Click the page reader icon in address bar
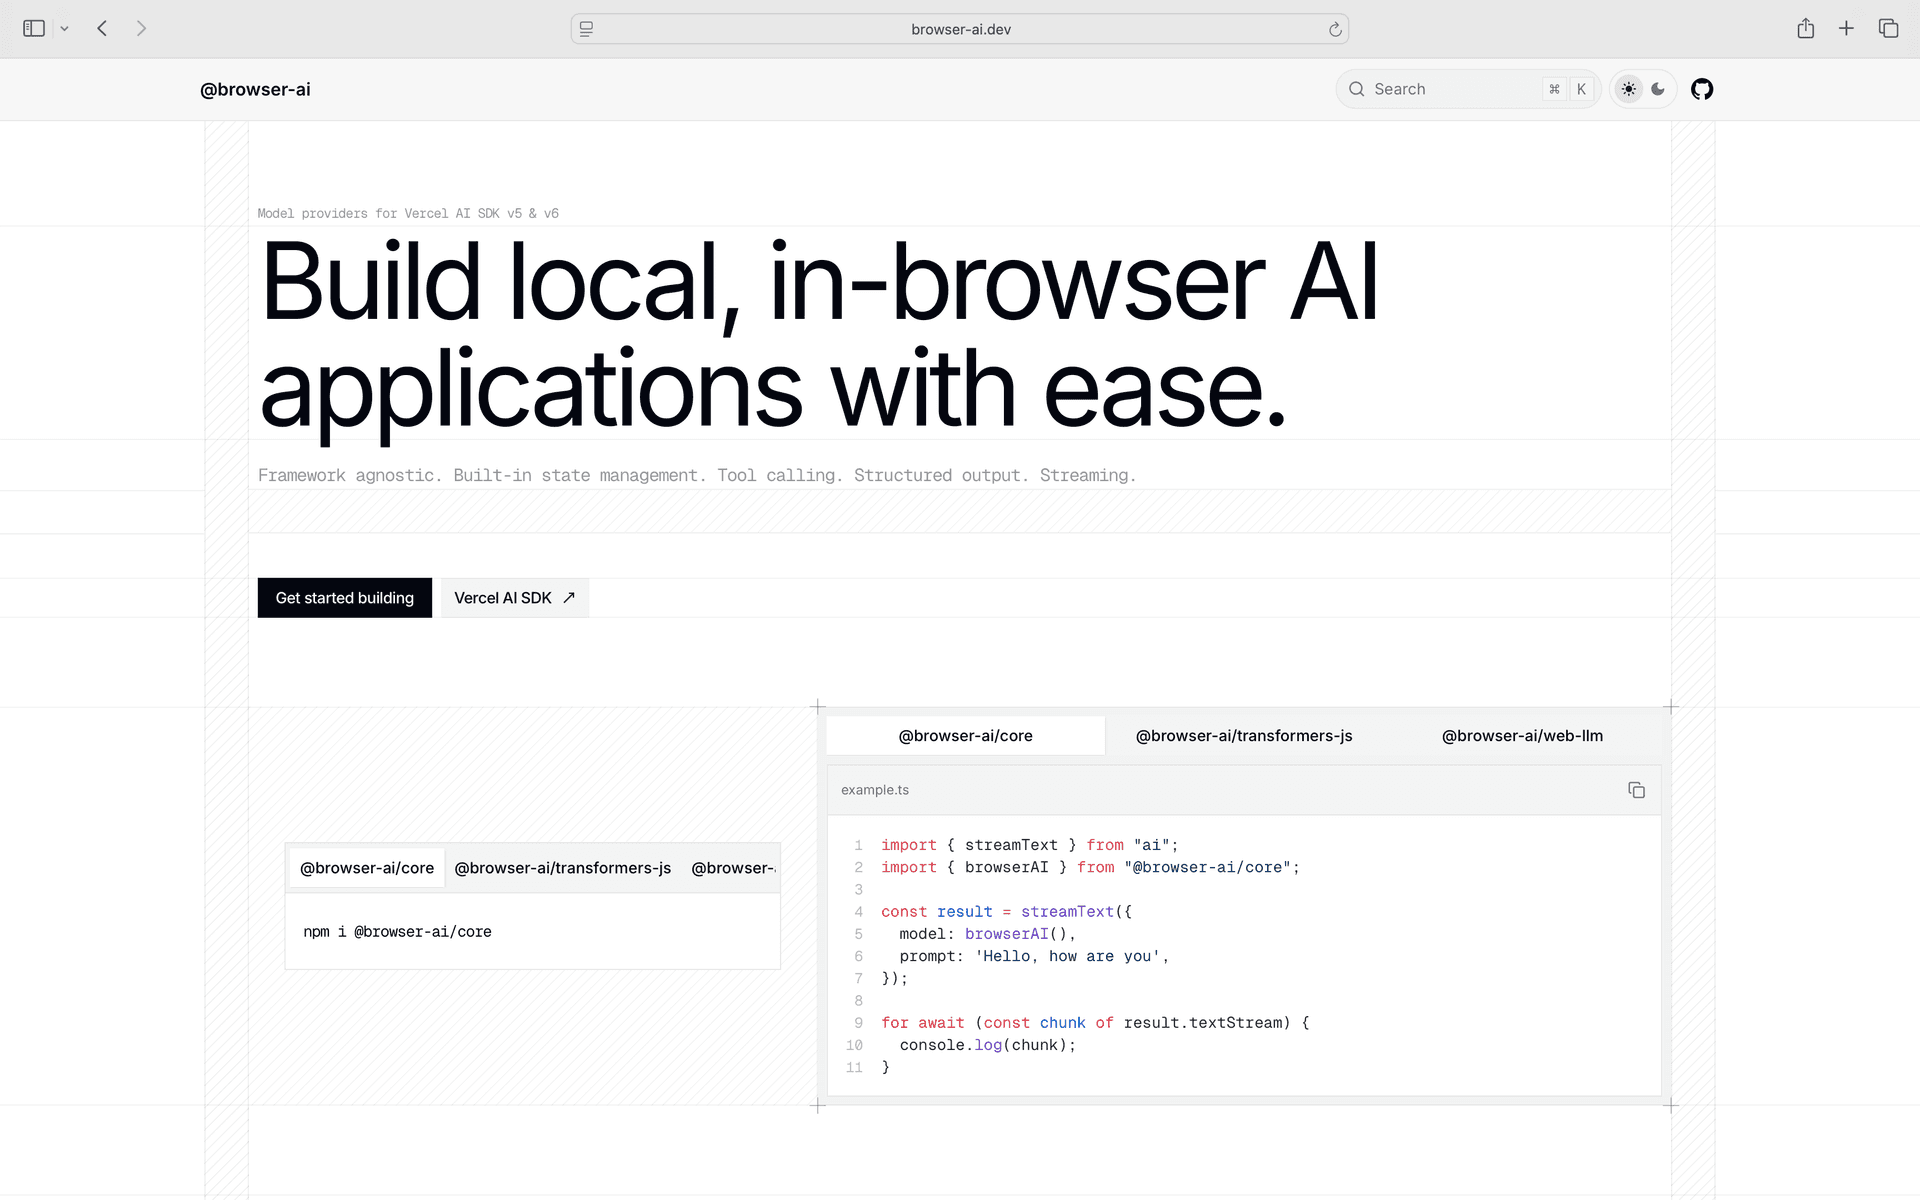 [587, 29]
